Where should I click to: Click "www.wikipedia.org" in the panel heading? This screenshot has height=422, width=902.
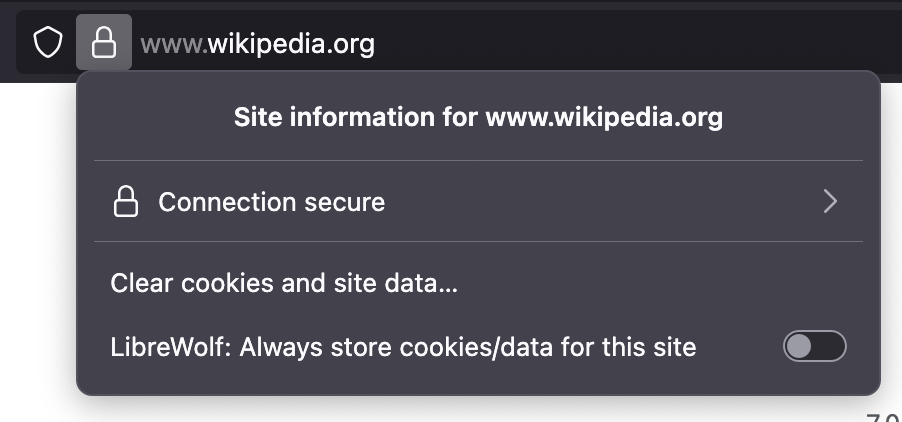(604, 118)
